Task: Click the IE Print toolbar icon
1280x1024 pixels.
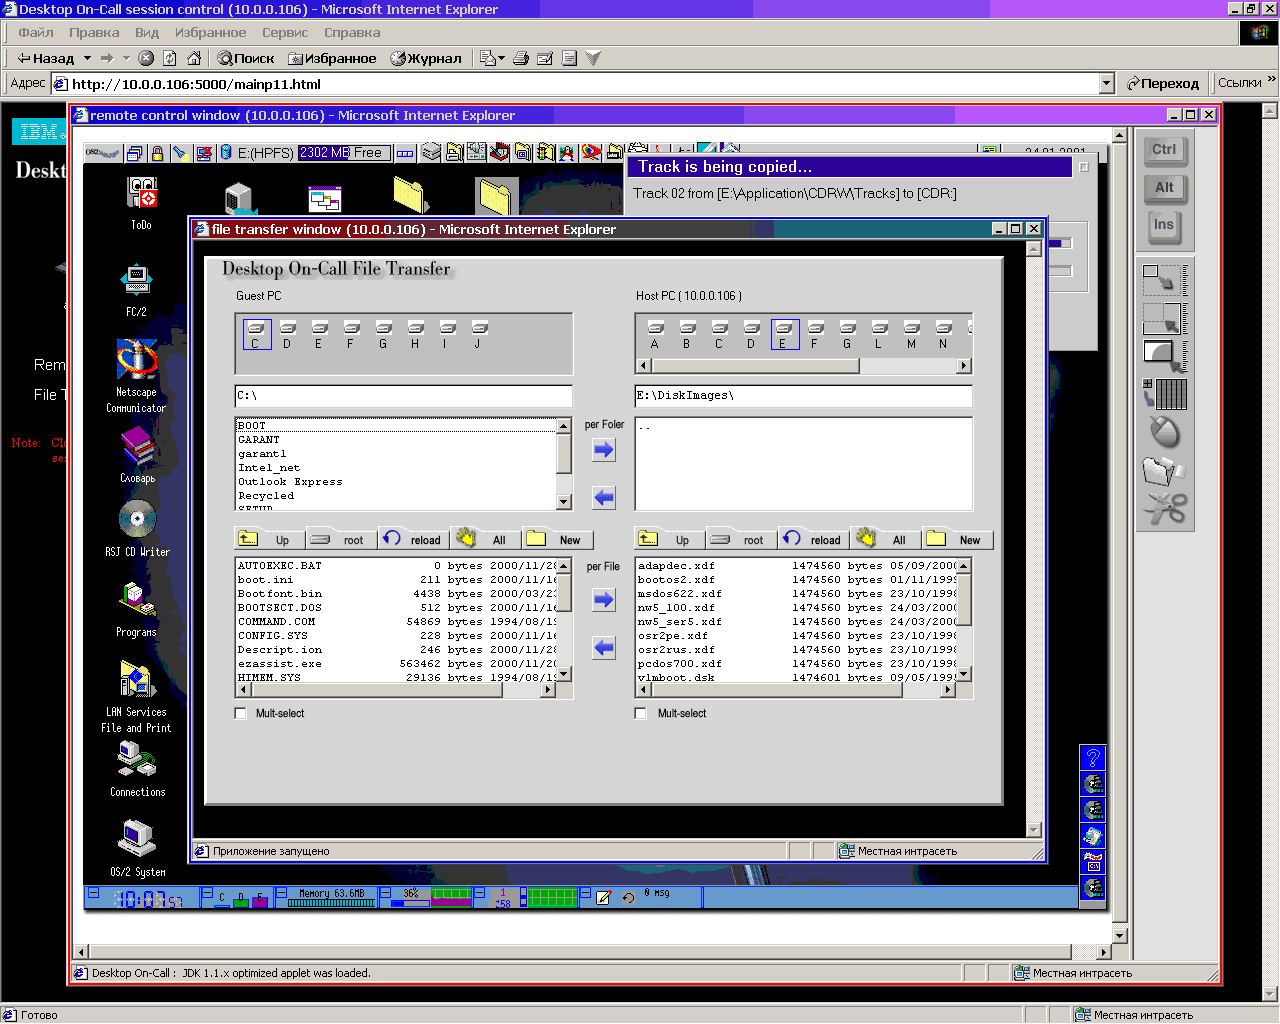Action: click(x=521, y=58)
